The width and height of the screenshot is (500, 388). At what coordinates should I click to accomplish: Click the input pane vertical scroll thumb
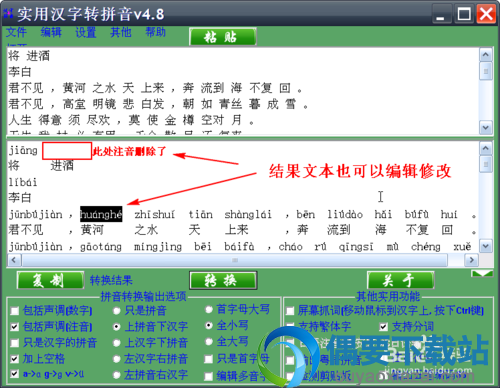486,71
